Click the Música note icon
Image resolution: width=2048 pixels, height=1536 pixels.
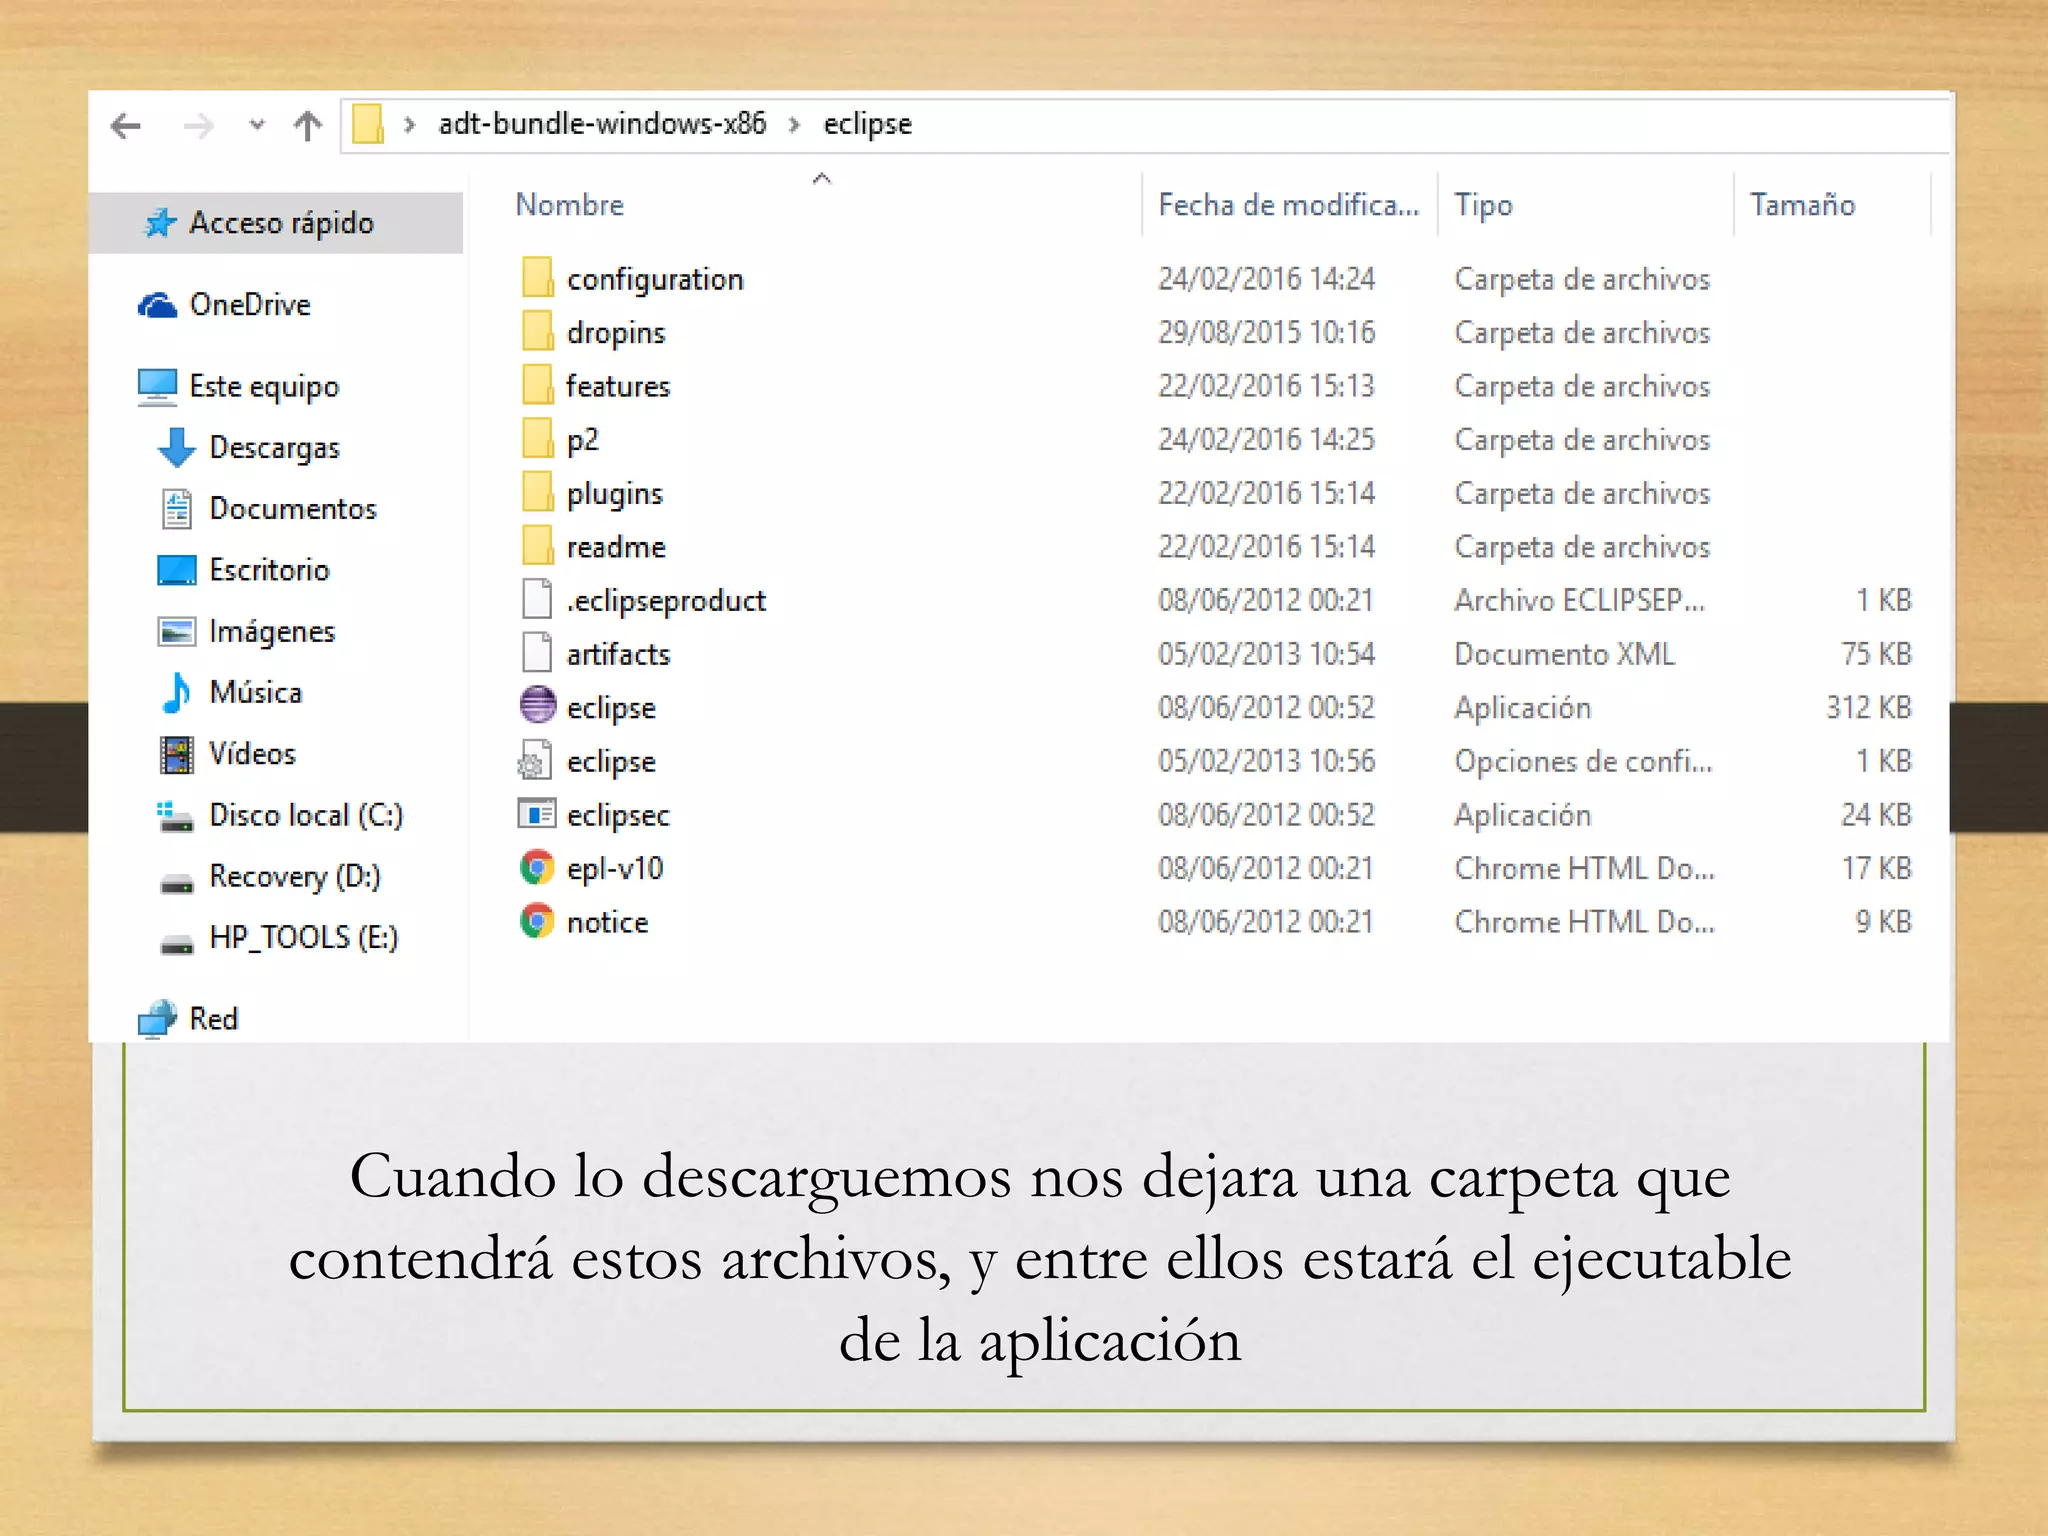(177, 693)
